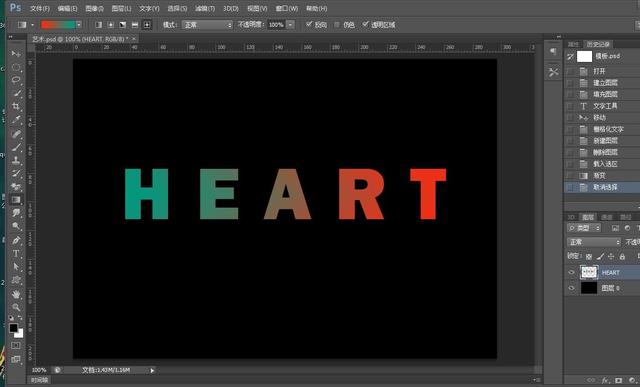
Task: Select the Dodge tool
Action: point(16,226)
